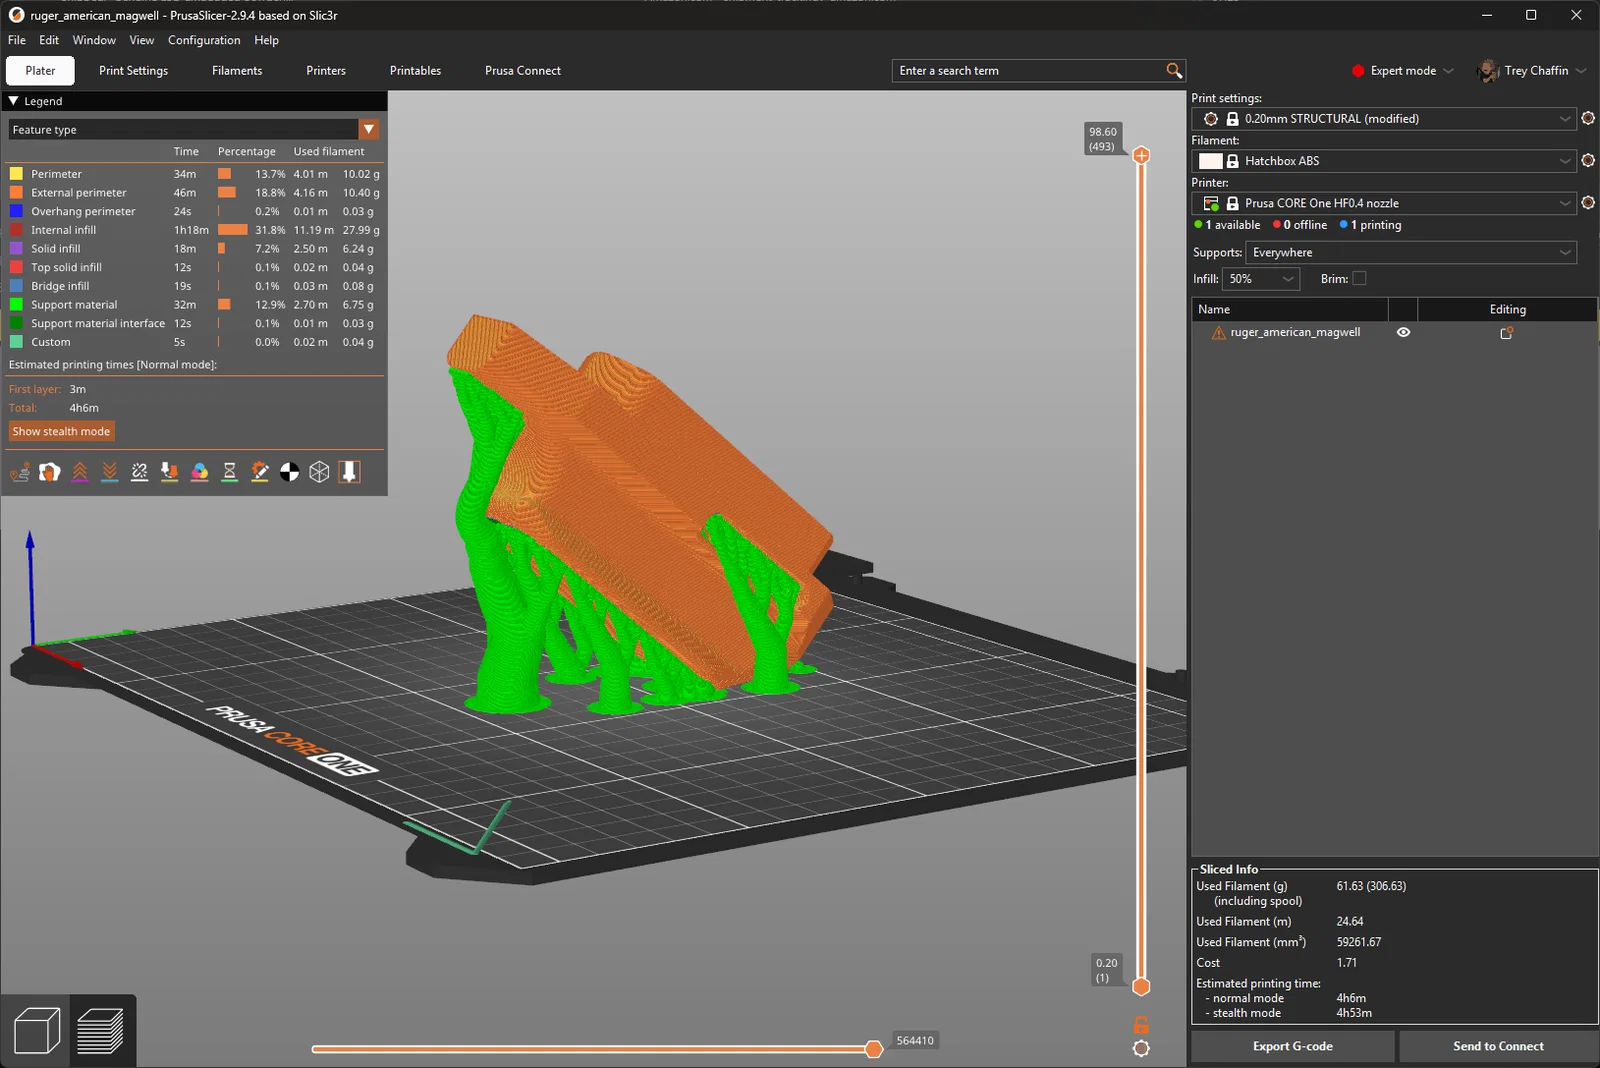Viewport: 1600px width, 1068px height.
Task: Toggle center of gravity marker icon
Action: coord(290,472)
